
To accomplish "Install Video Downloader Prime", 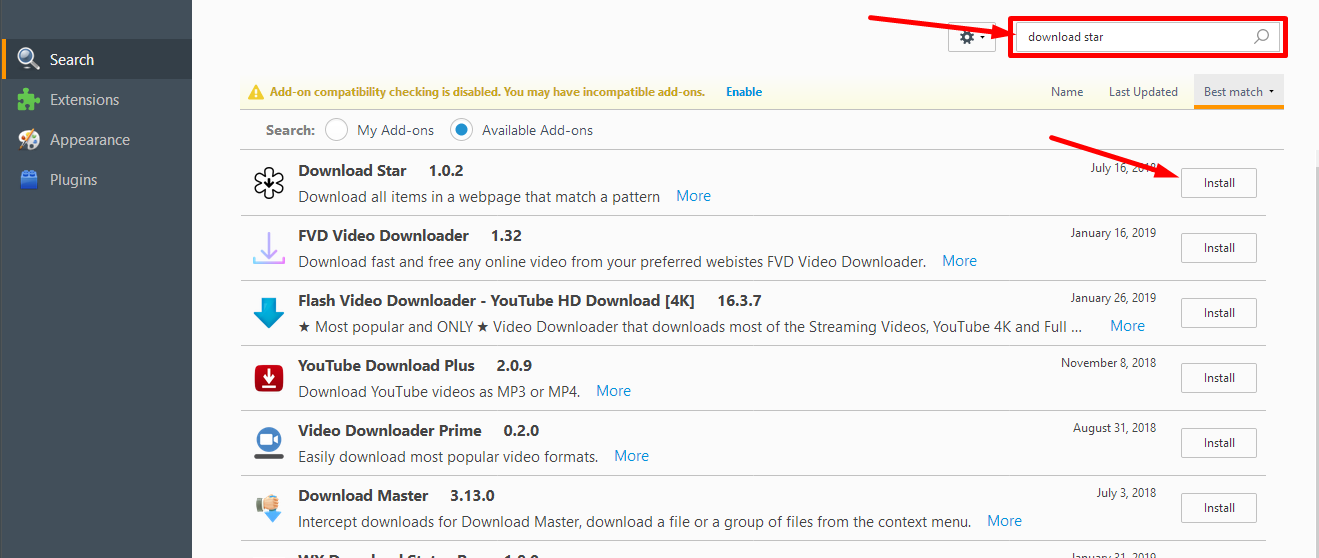I will 1219,443.
